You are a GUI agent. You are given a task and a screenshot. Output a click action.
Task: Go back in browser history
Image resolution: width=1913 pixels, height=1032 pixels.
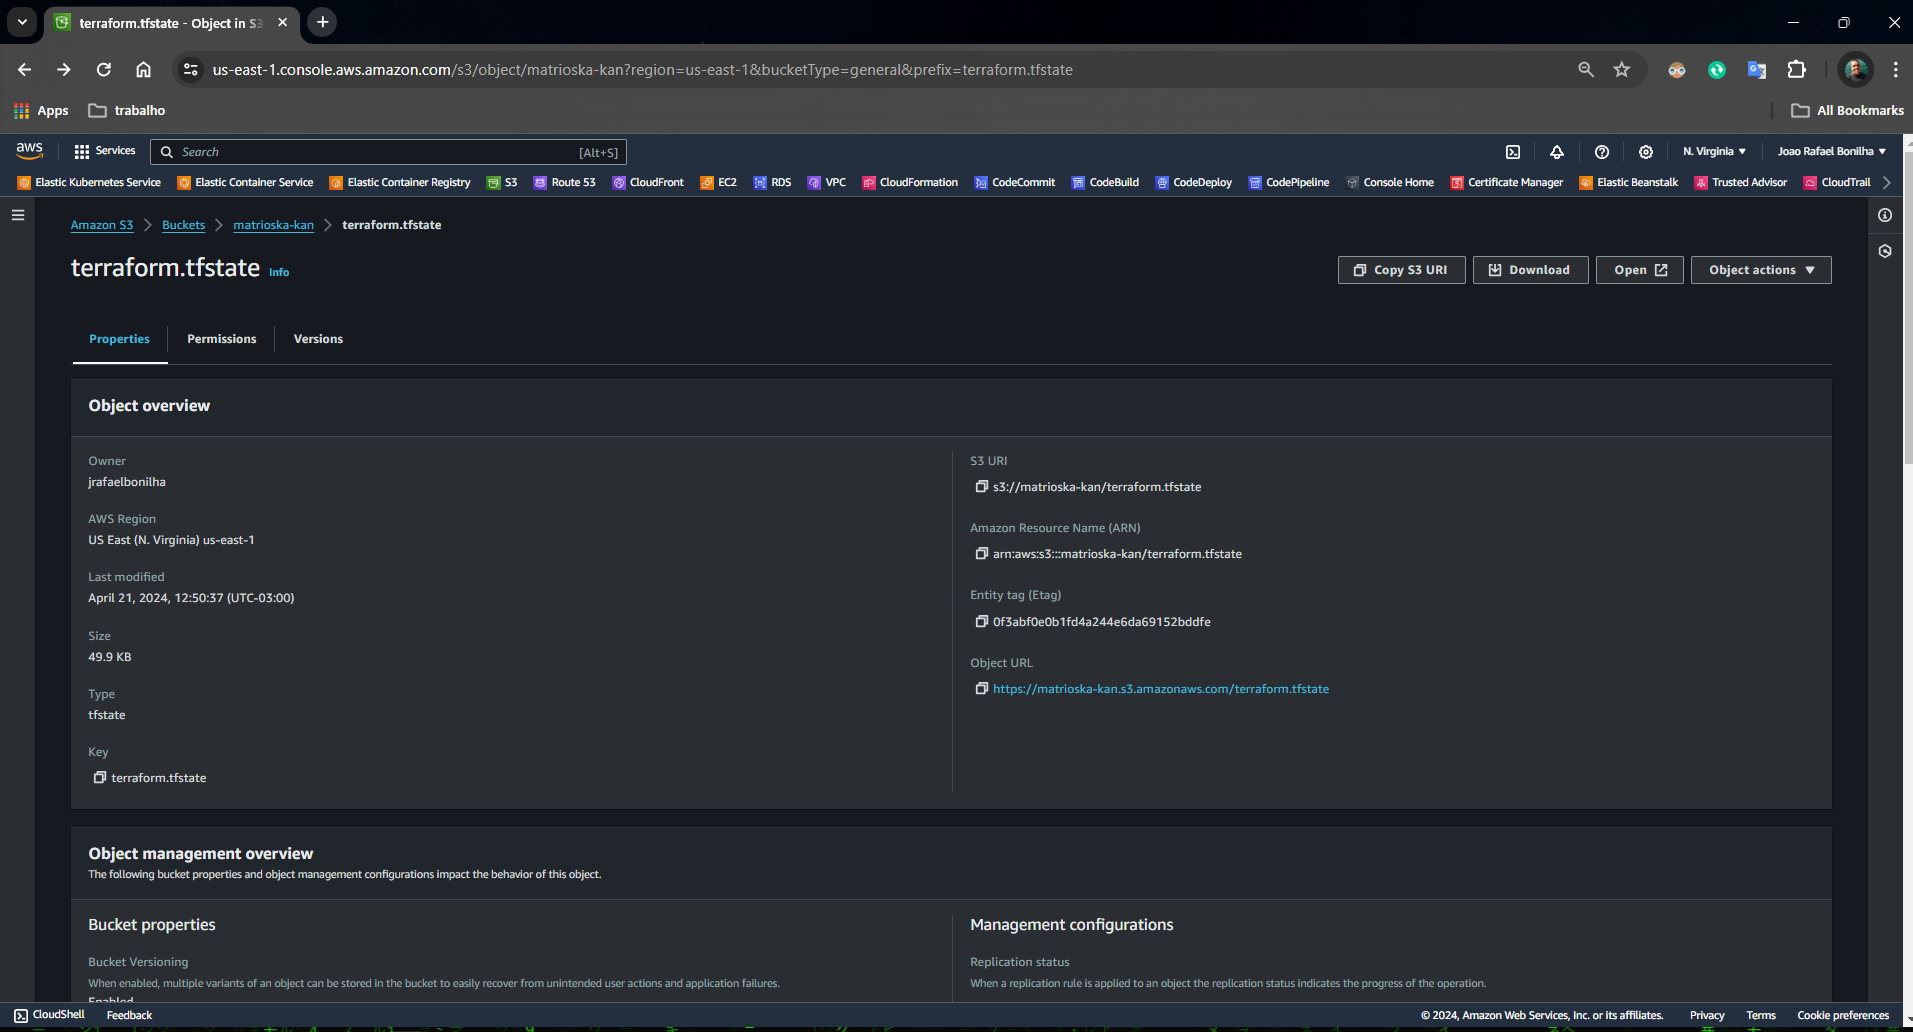tap(25, 70)
